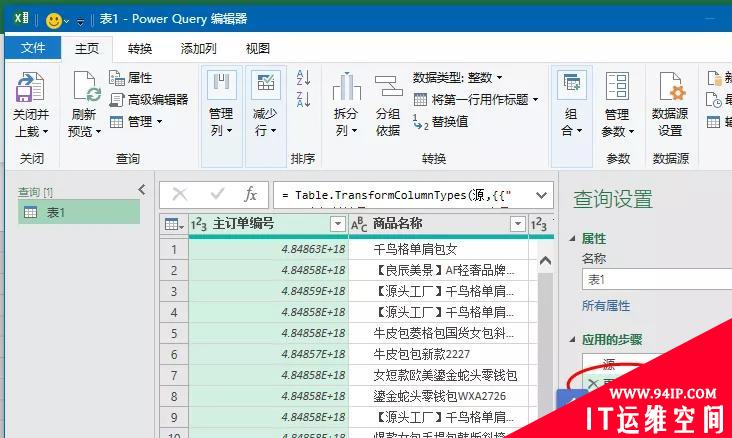732x438 pixels.
Task: Click the fx function icon in the formula bar
Action: click(250, 194)
